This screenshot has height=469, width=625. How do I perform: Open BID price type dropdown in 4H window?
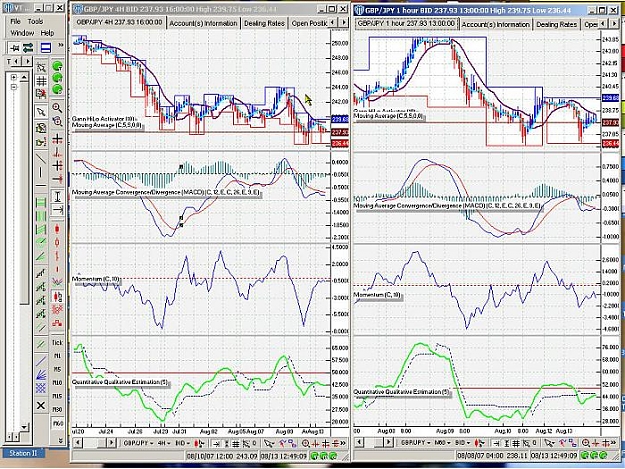(x=183, y=443)
